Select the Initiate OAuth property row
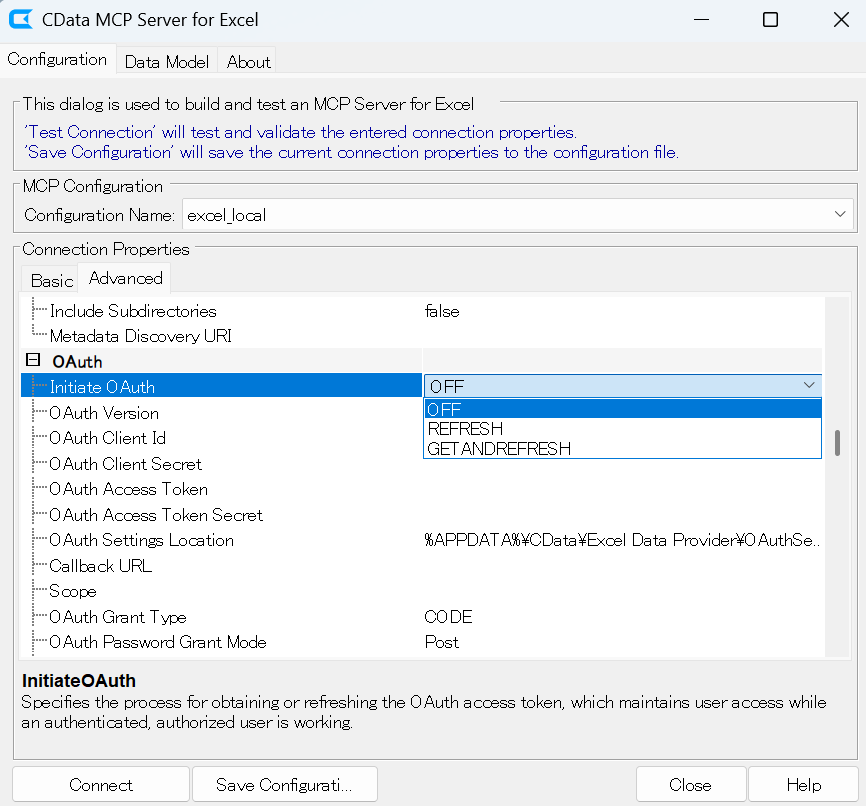The width and height of the screenshot is (866, 806). pyautogui.click(x=221, y=386)
